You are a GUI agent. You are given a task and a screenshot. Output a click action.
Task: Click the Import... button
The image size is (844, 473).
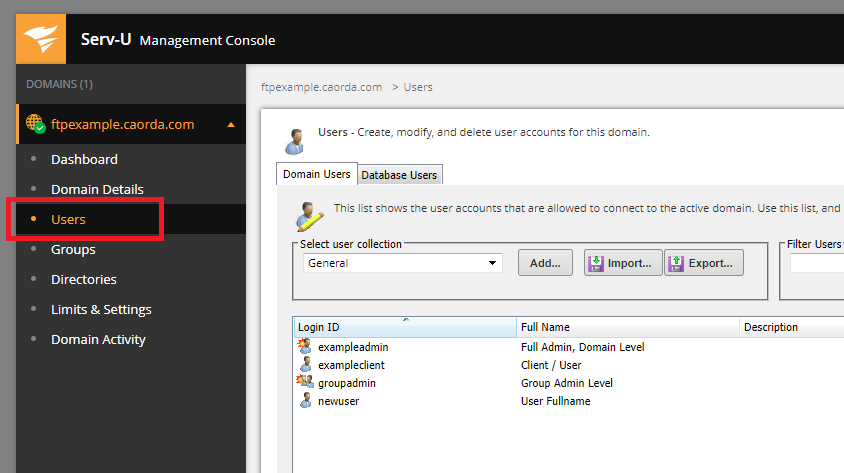623,263
